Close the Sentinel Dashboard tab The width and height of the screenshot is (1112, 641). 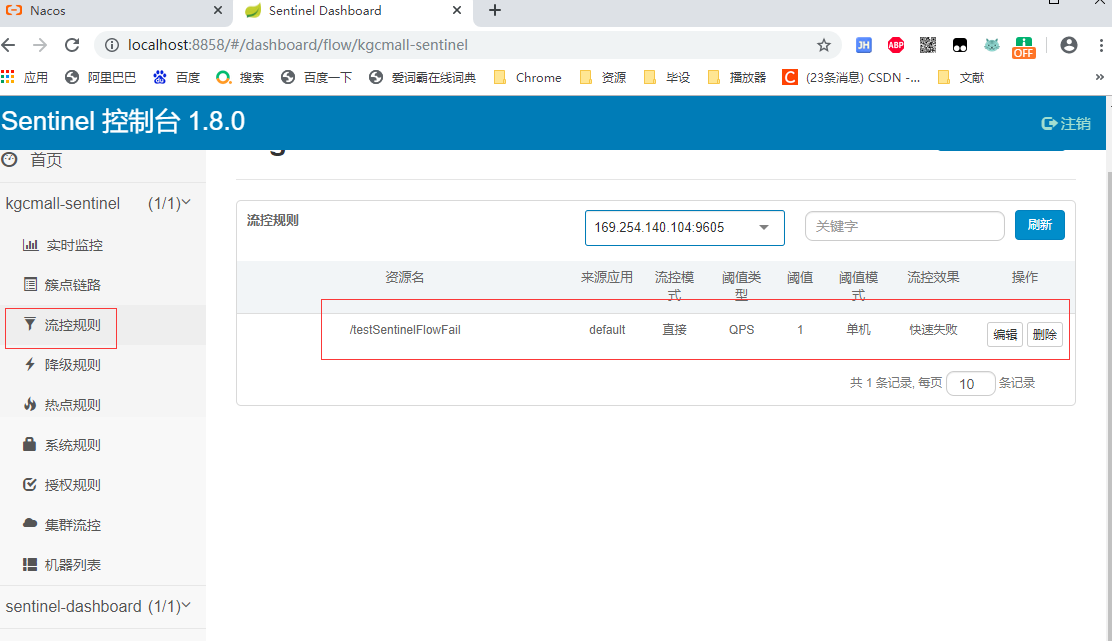click(457, 11)
